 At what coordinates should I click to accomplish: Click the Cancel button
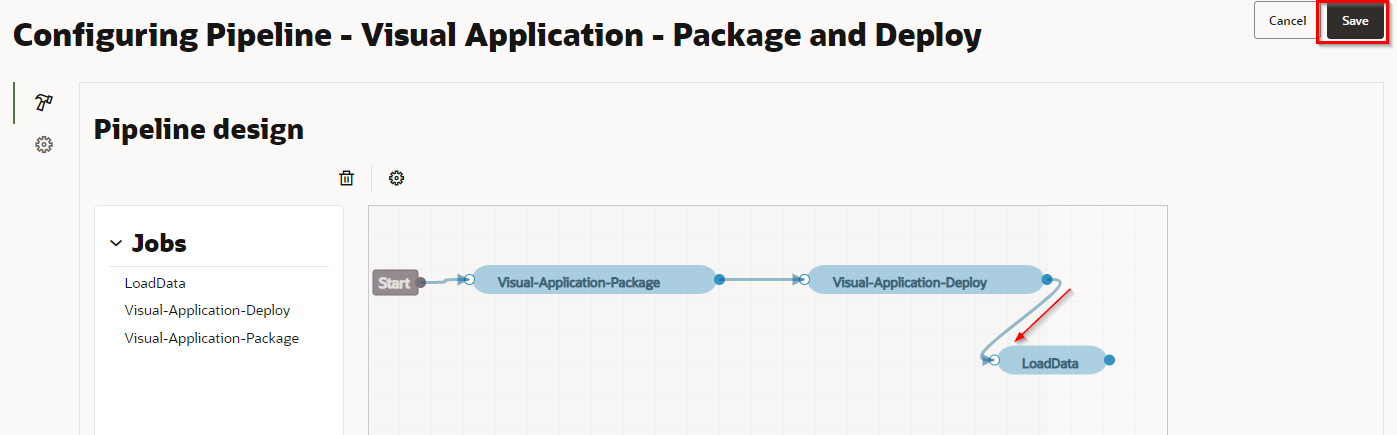click(x=1287, y=21)
